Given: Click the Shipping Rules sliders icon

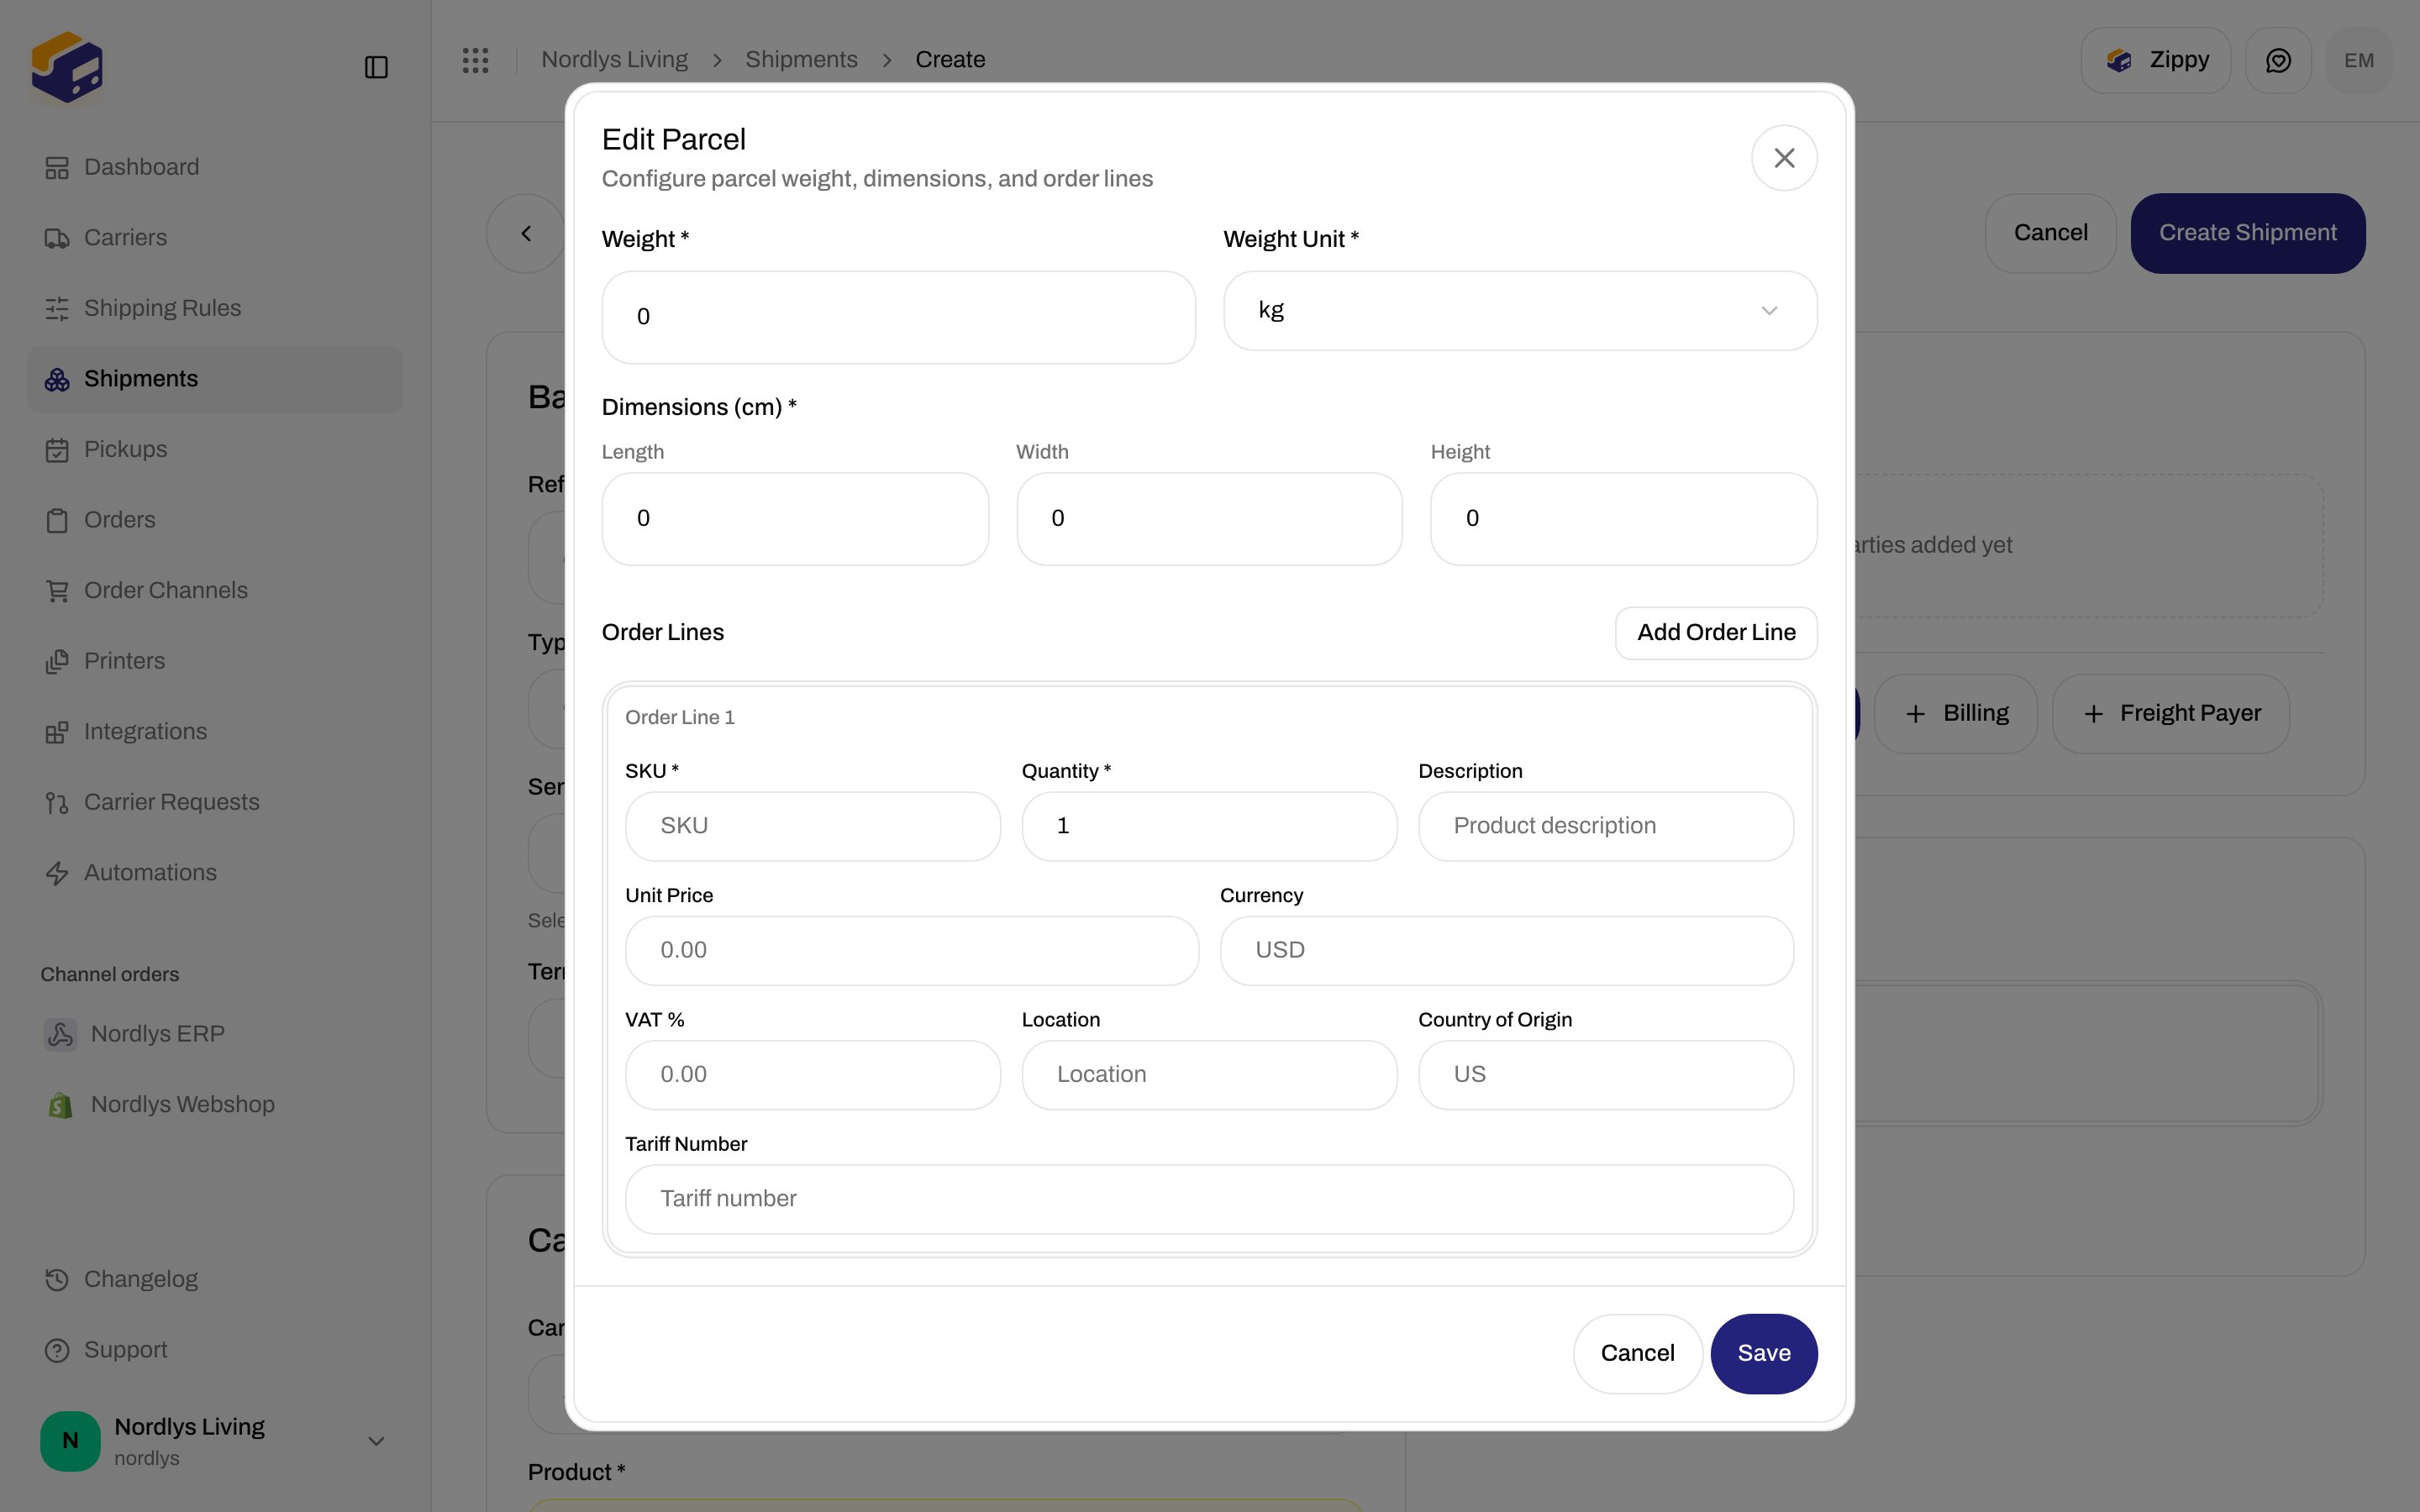Looking at the screenshot, I should click(57, 309).
